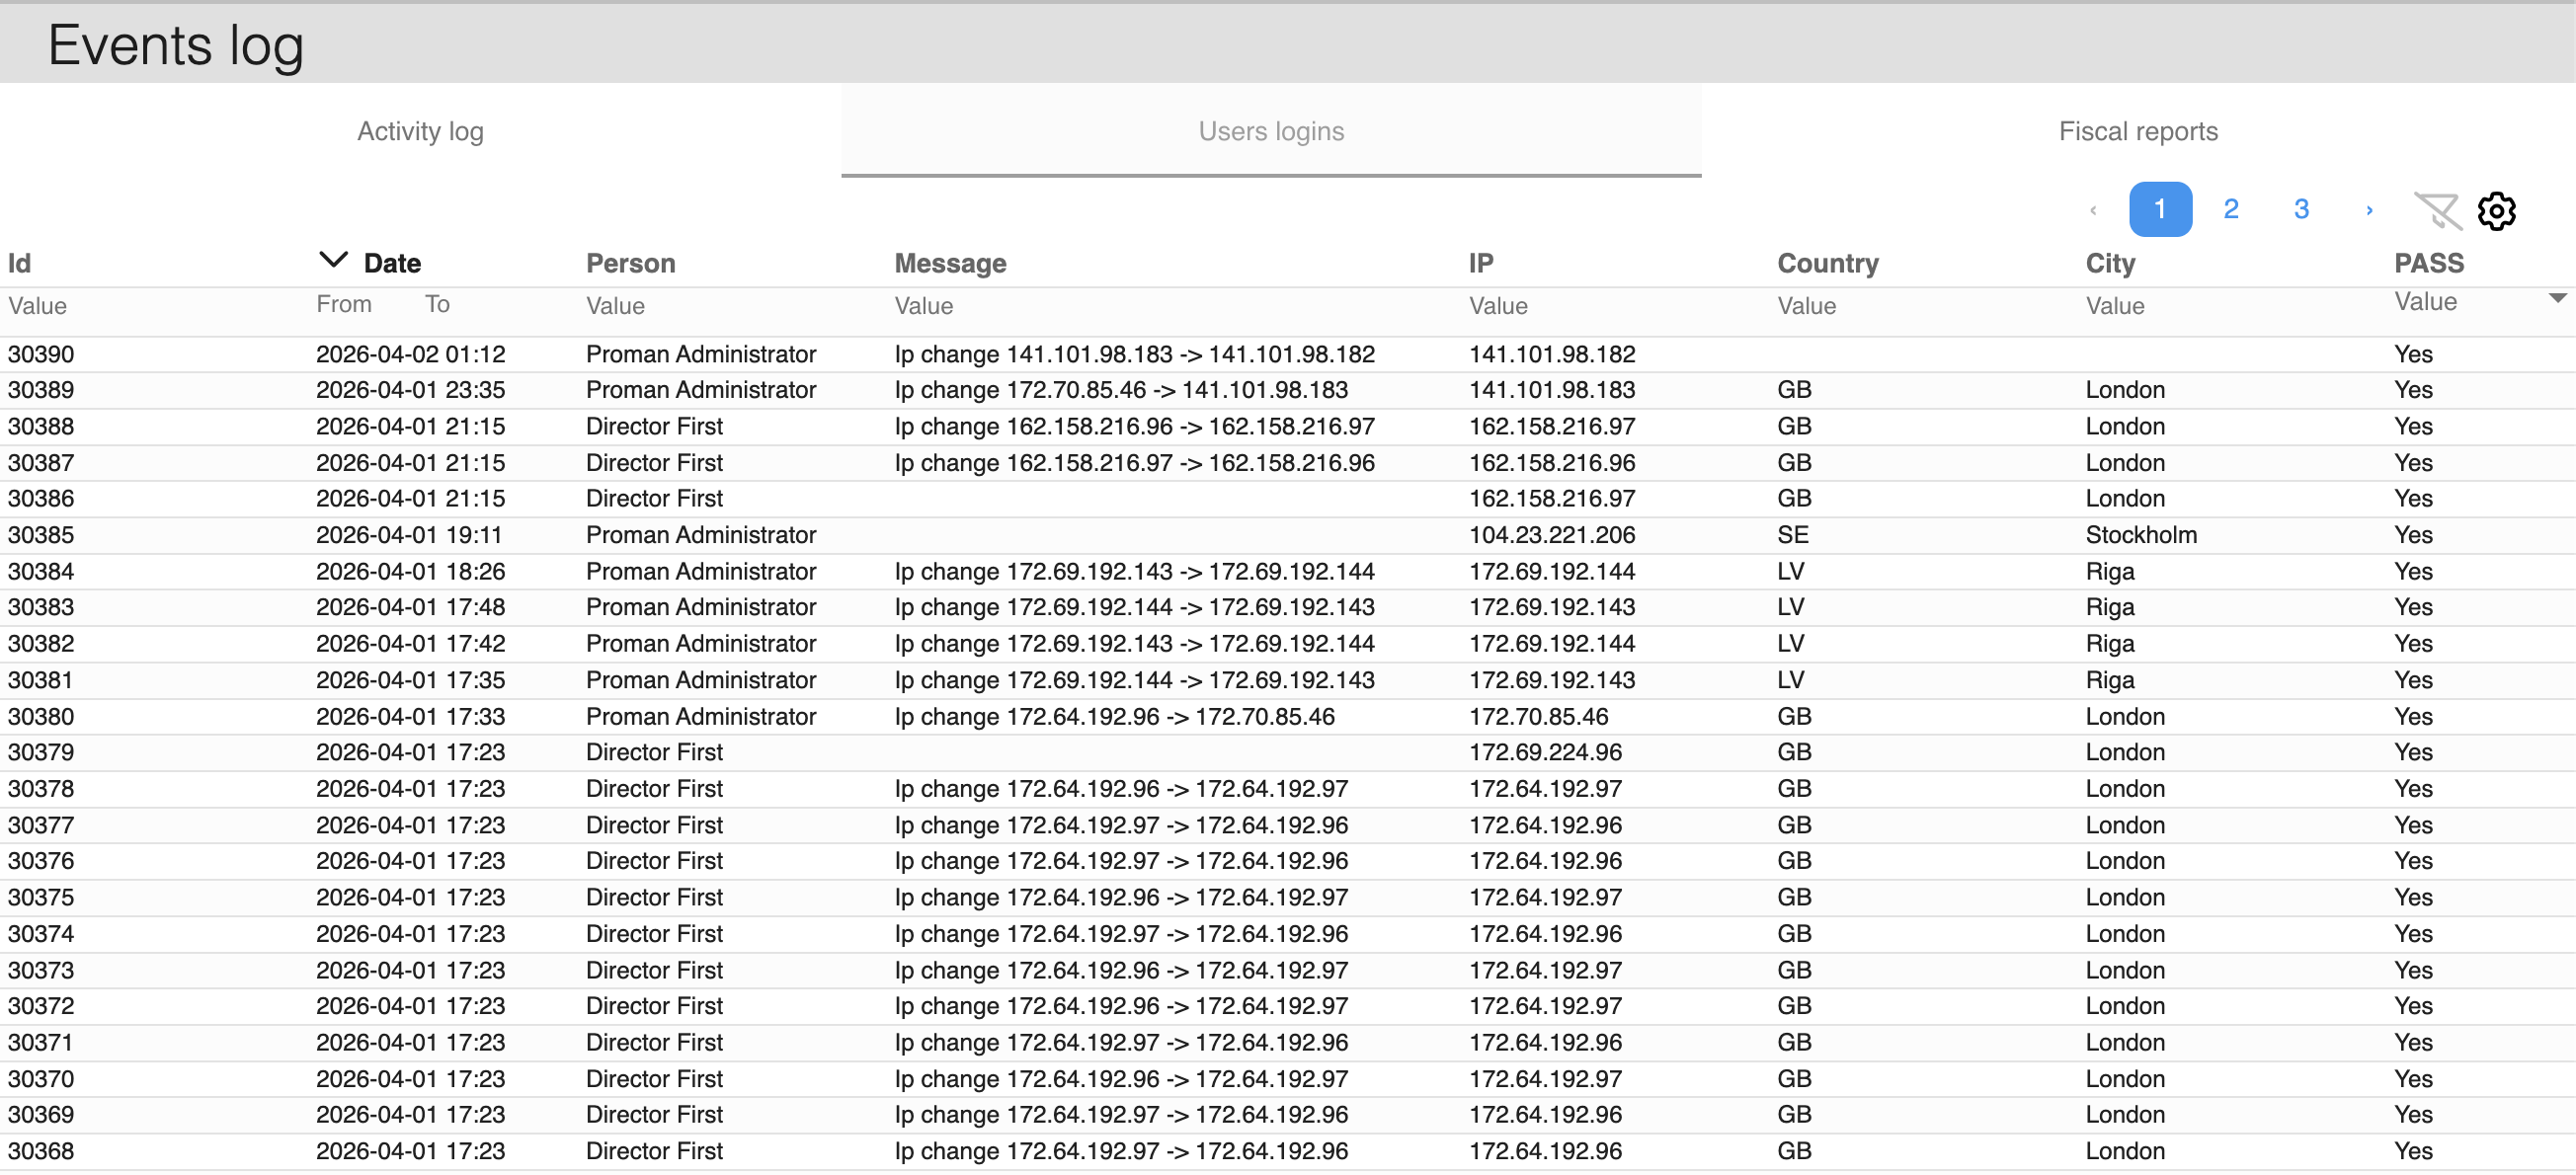
Task: Set Date To filter field
Action: pyautogui.click(x=438, y=304)
